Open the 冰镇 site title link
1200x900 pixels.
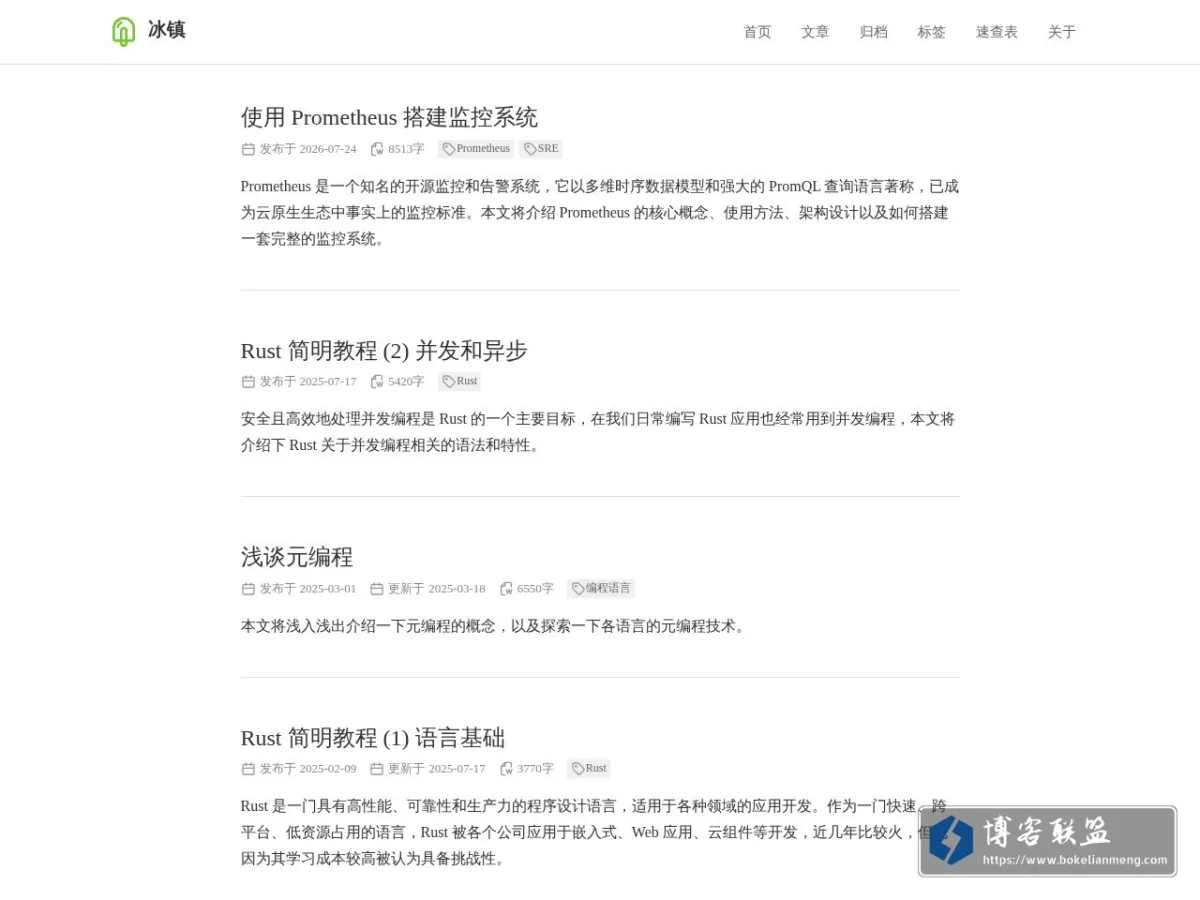167,30
